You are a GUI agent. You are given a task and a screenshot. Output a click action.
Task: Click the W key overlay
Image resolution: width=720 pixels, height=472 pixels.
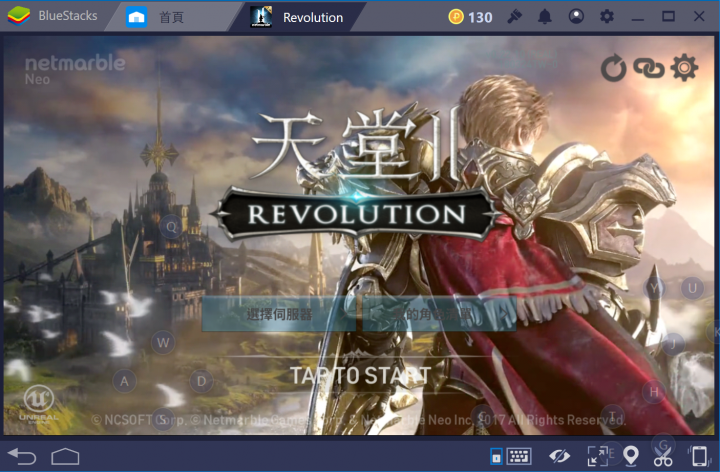pos(163,343)
